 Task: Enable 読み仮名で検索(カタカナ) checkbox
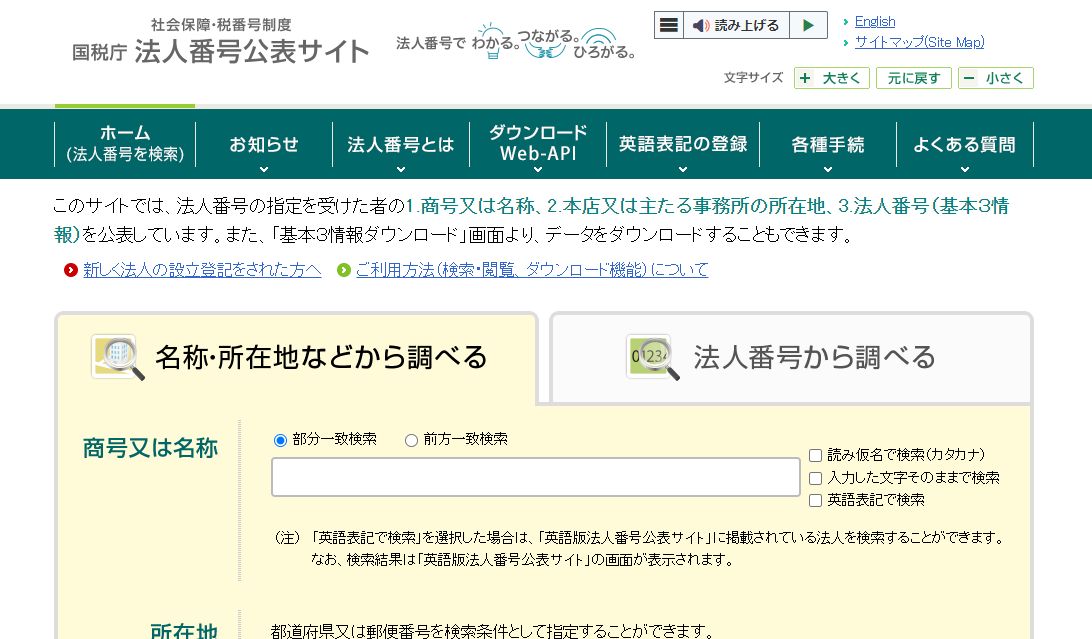[x=816, y=456]
